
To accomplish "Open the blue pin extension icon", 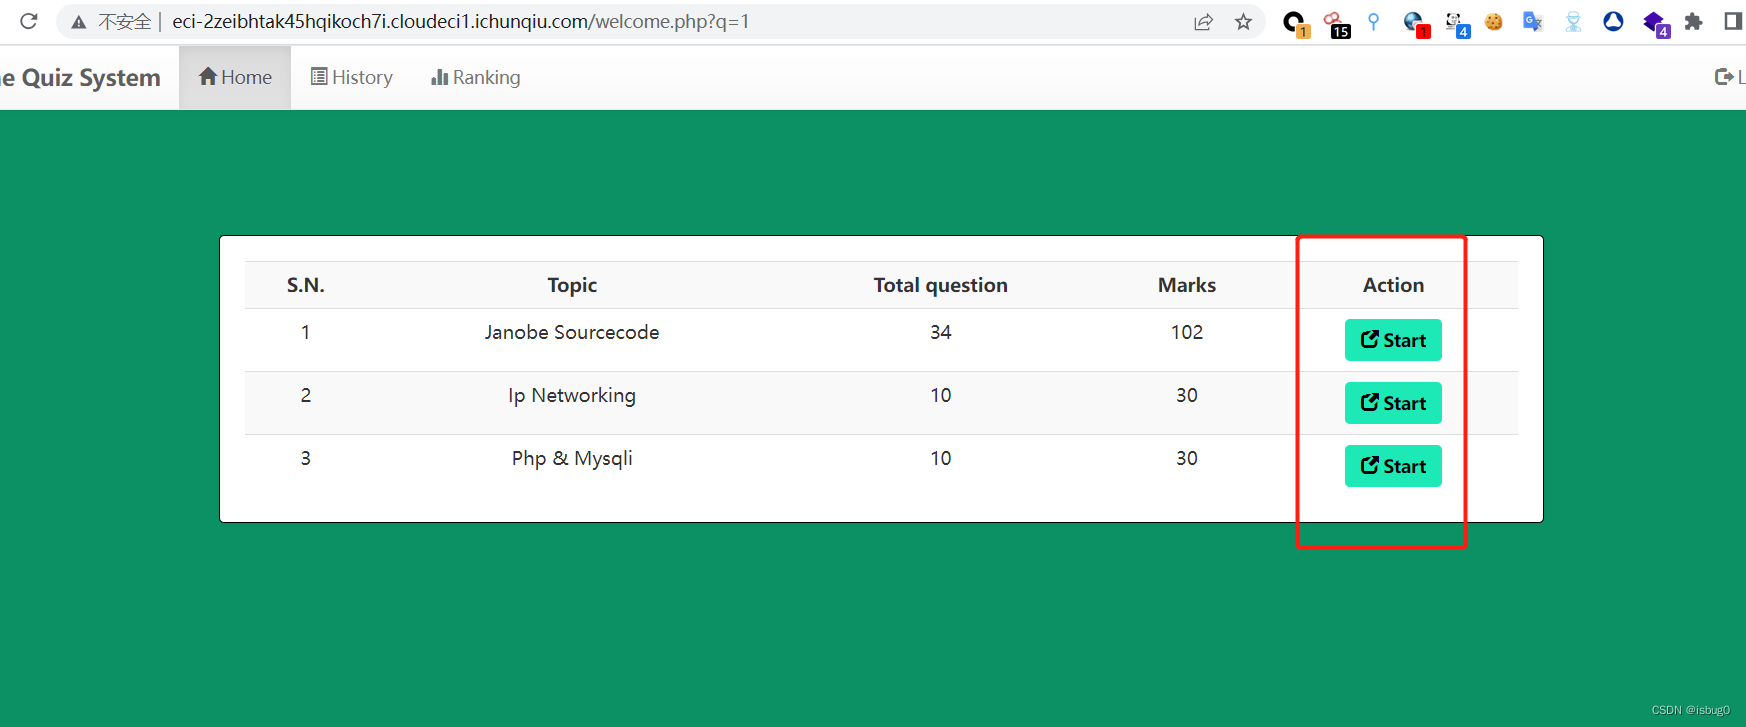I will (x=1374, y=22).
